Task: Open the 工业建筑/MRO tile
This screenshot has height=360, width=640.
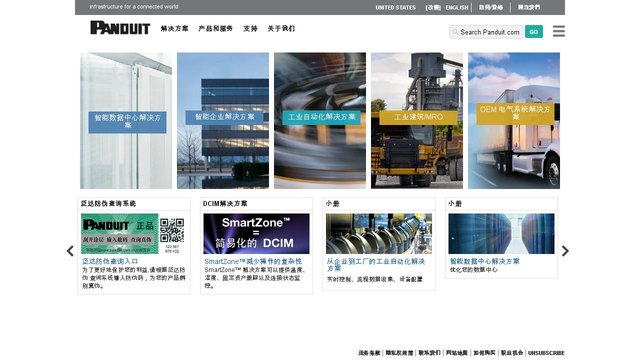Action: click(417, 120)
